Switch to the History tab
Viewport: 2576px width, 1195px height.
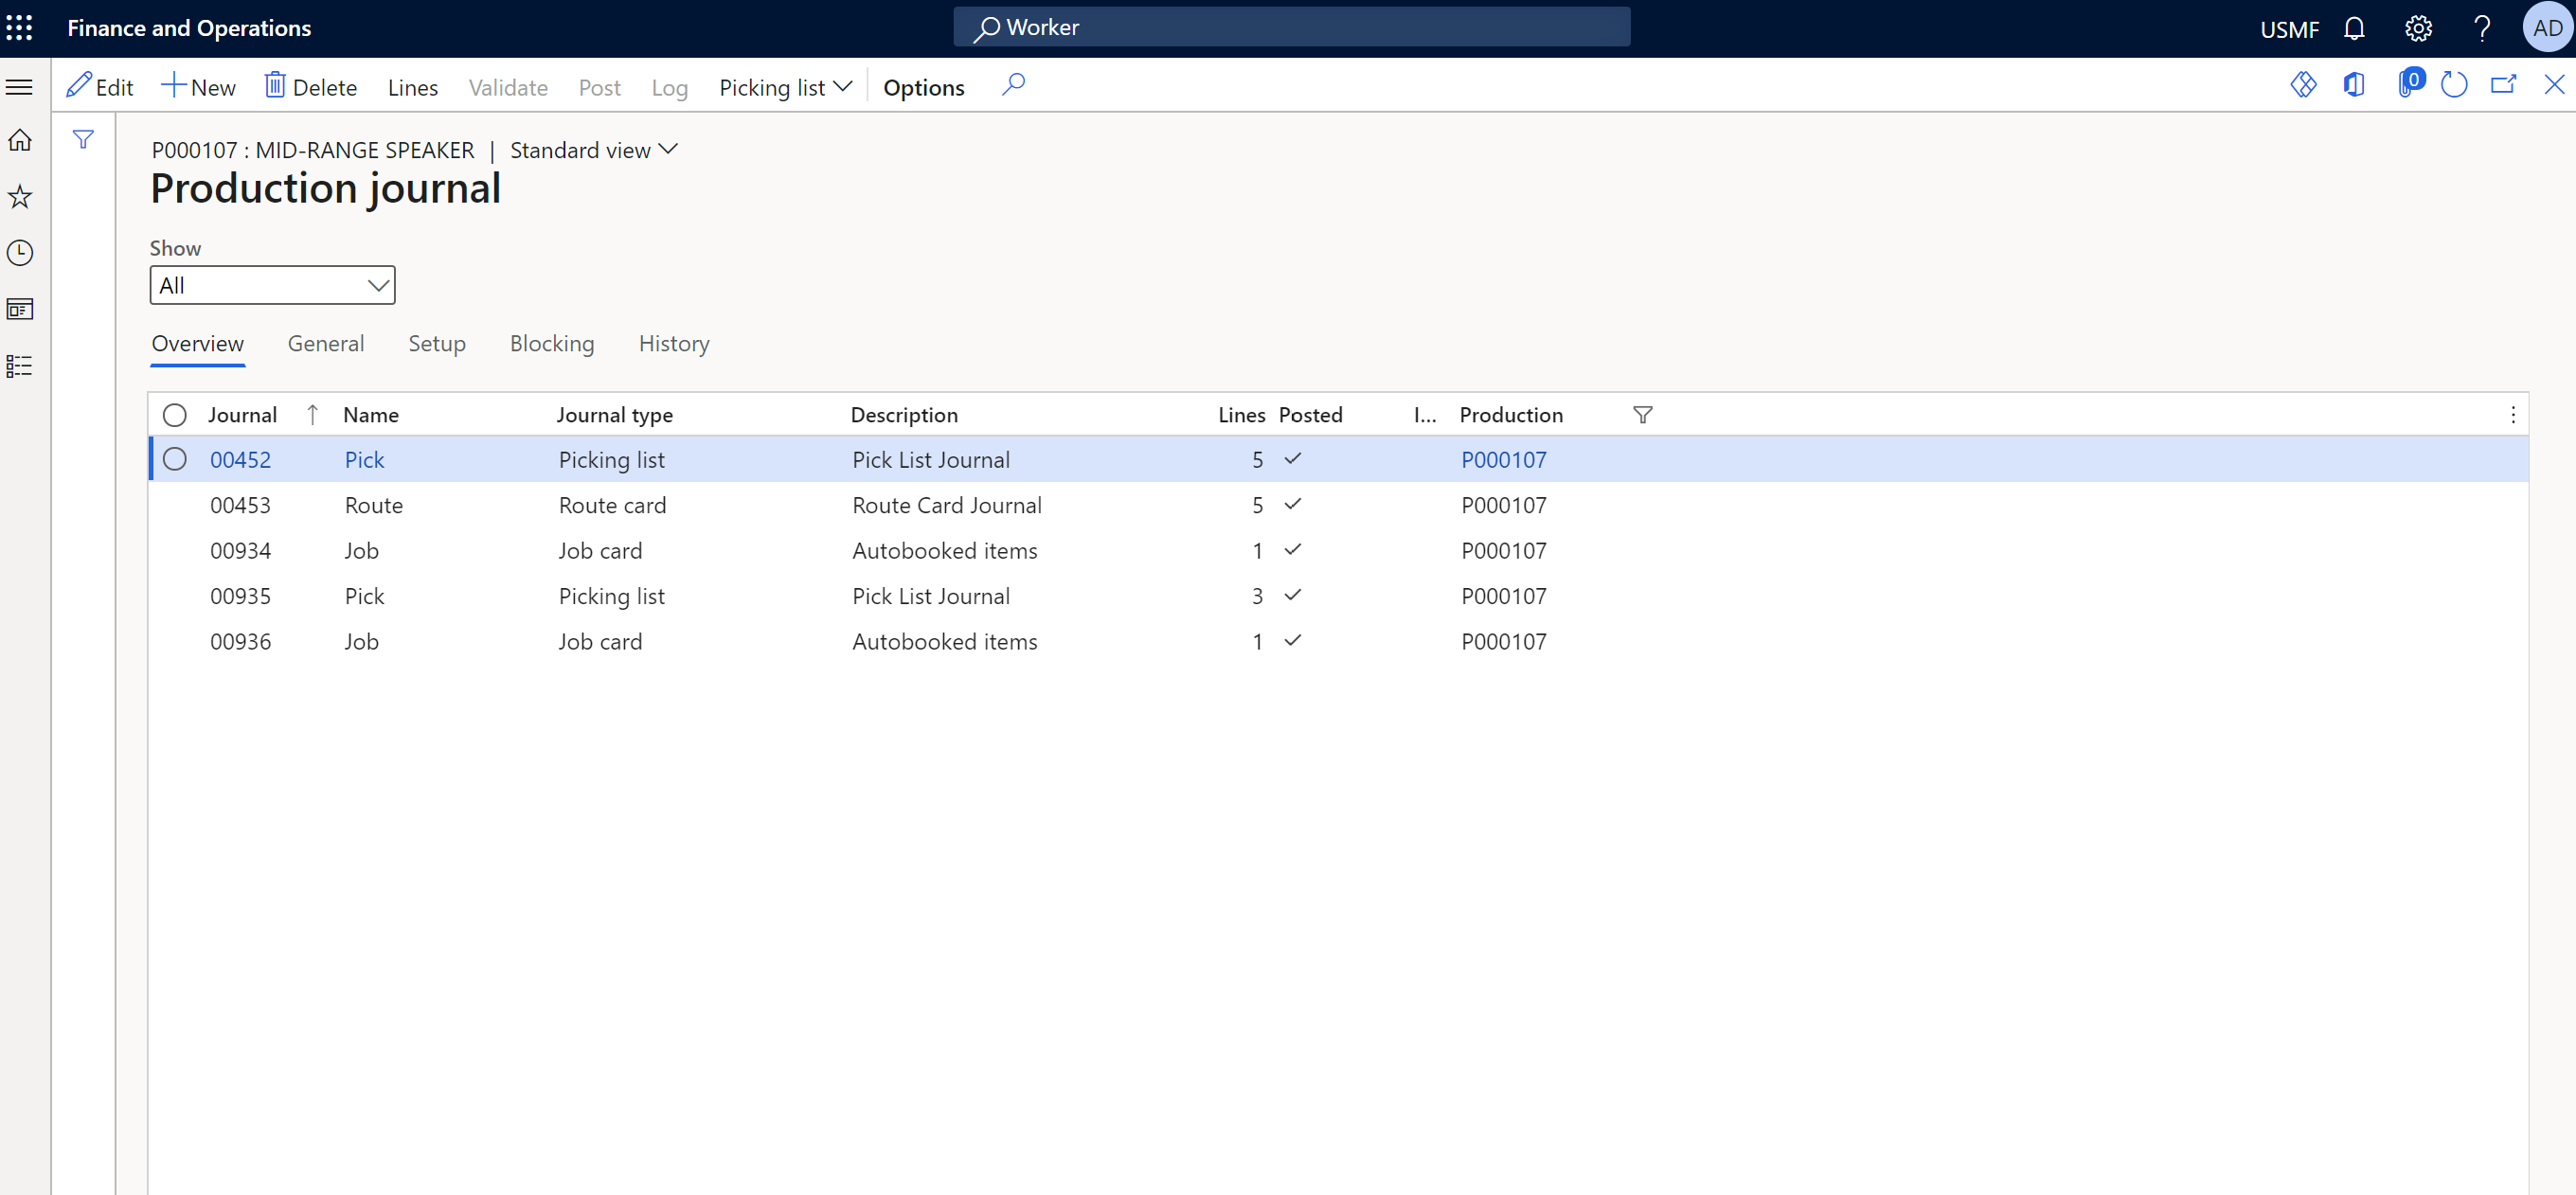tap(673, 343)
